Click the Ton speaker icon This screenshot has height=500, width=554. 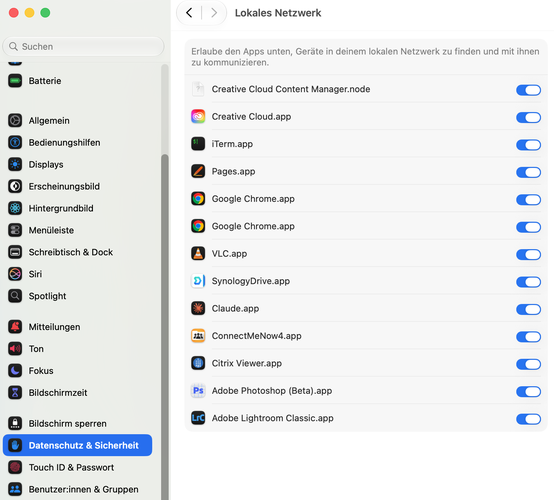click(x=15, y=349)
